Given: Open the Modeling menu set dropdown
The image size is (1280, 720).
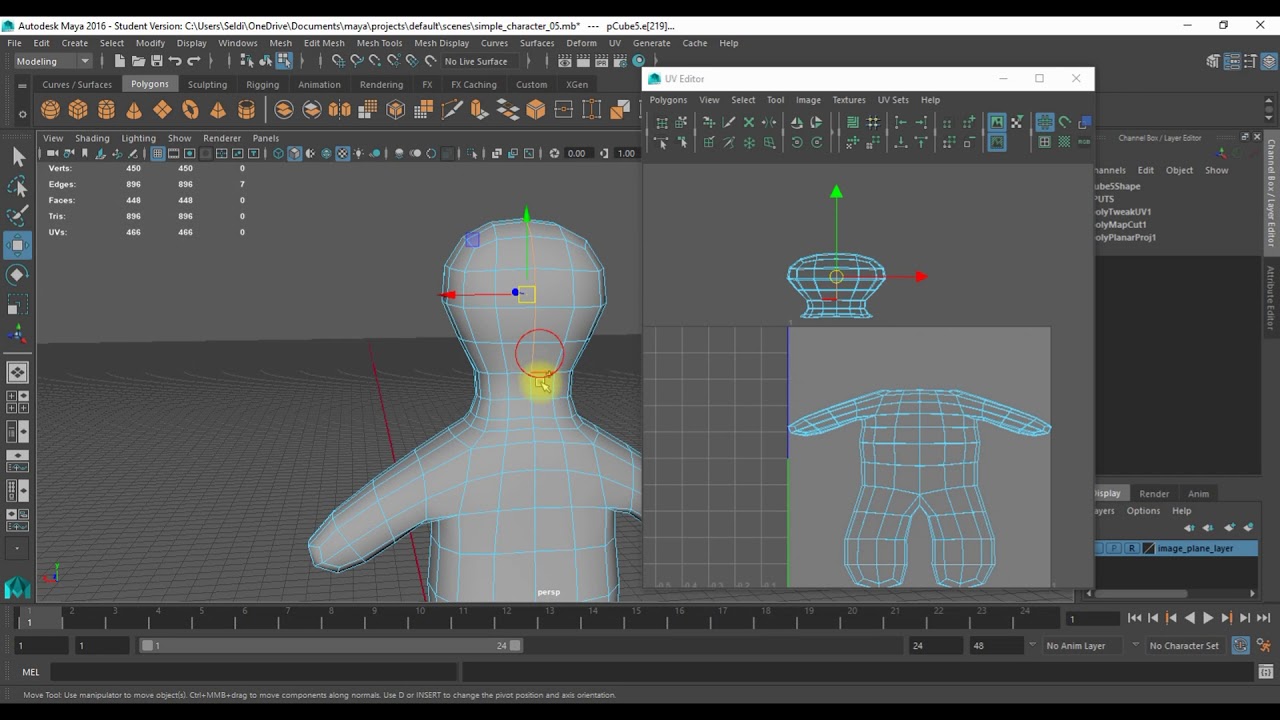Looking at the screenshot, I should (x=52, y=61).
